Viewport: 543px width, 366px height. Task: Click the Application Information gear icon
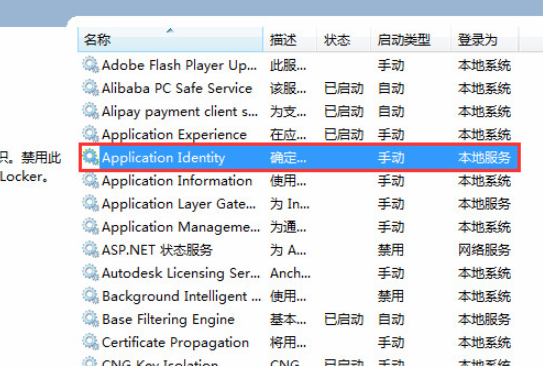(x=90, y=180)
